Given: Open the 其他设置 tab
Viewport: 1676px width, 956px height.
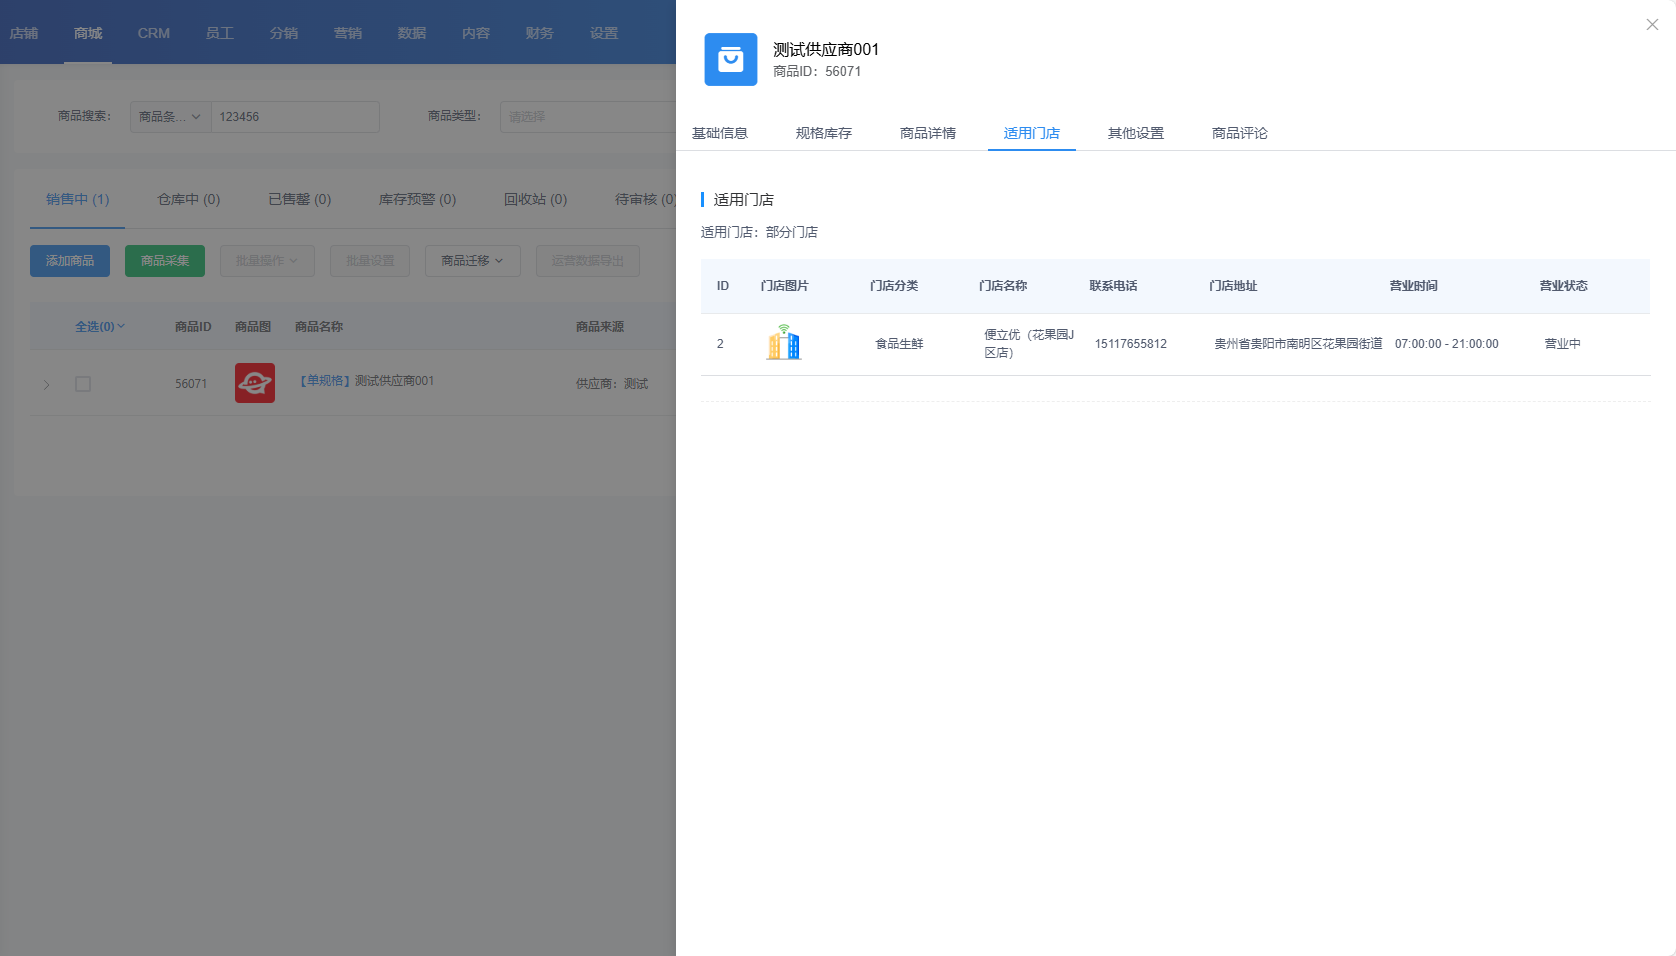Looking at the screenshot, I should pyautogui.click(x=1136, y=133).
